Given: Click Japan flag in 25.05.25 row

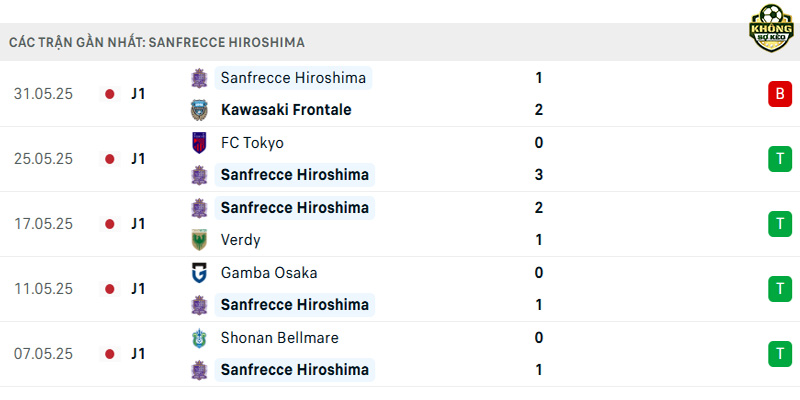Looking at the screenshot, I should (109, 159).
